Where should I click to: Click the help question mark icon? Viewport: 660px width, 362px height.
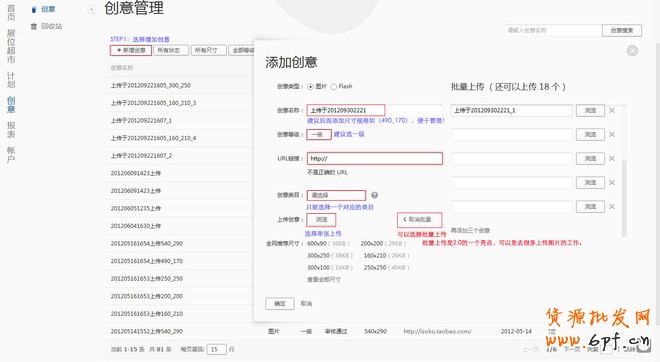pyautogui.click(x=374, y=195)
